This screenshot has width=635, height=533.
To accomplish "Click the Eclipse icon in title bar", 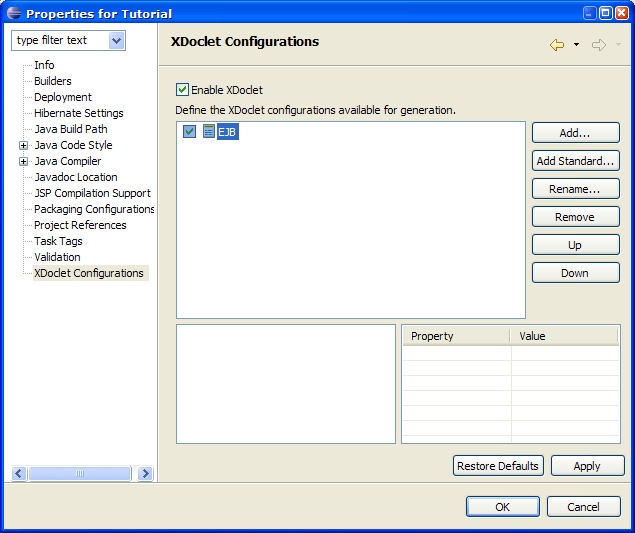I will click(14, 13).
